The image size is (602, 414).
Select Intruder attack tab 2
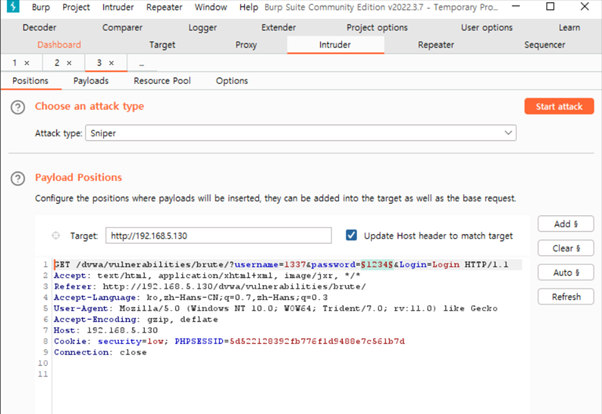click(x=57, y=63)
